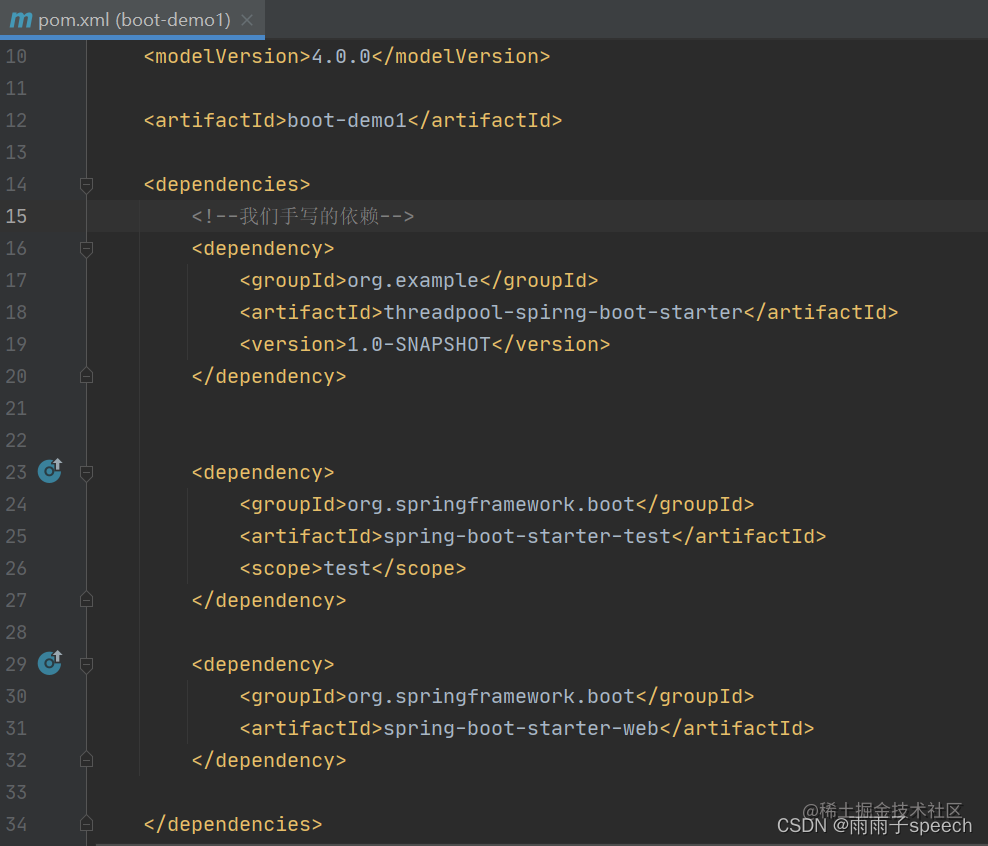This screenshot has width=988, height=846.
Task: Click the modelVersion value 4.0.0
Action: point(342,57)
